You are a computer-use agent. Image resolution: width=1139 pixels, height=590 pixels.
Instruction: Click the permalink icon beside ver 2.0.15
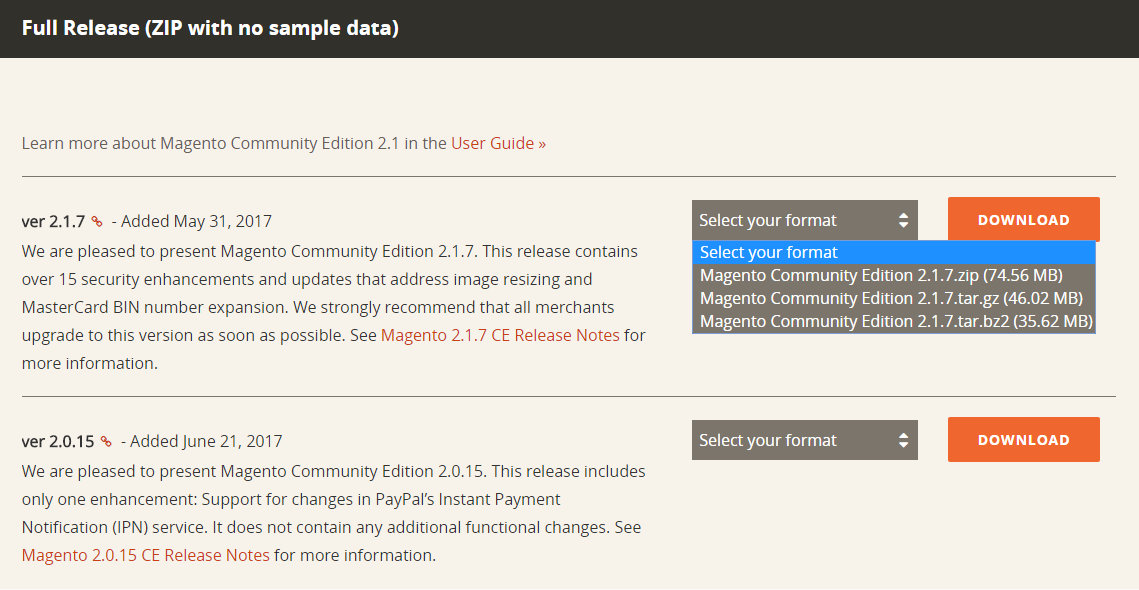(x=106, y=442)
